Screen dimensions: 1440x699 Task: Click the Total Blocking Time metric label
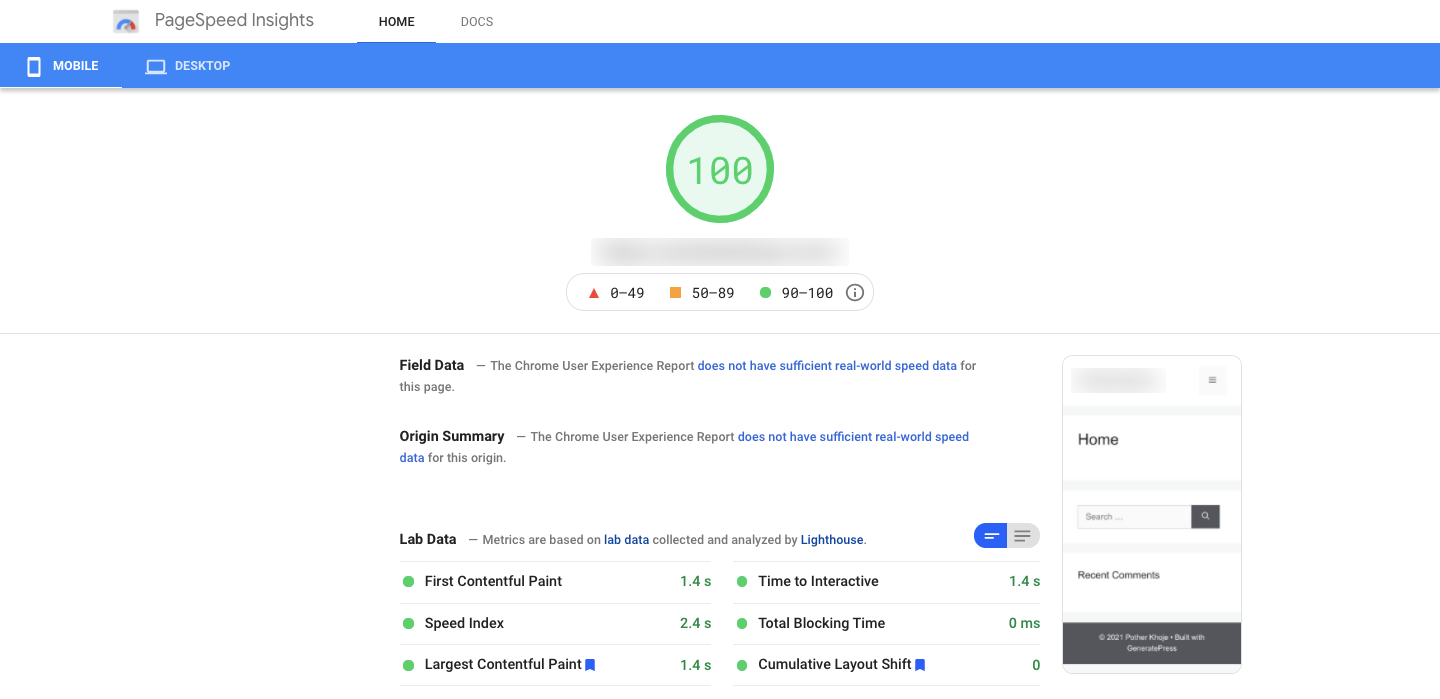point(821,624)
